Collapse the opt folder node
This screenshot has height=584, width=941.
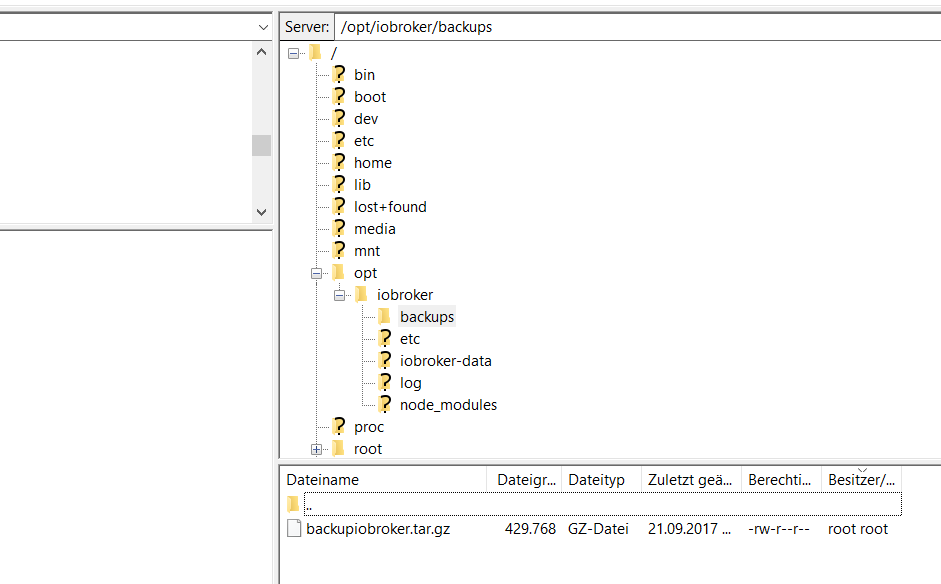(316, 274)
